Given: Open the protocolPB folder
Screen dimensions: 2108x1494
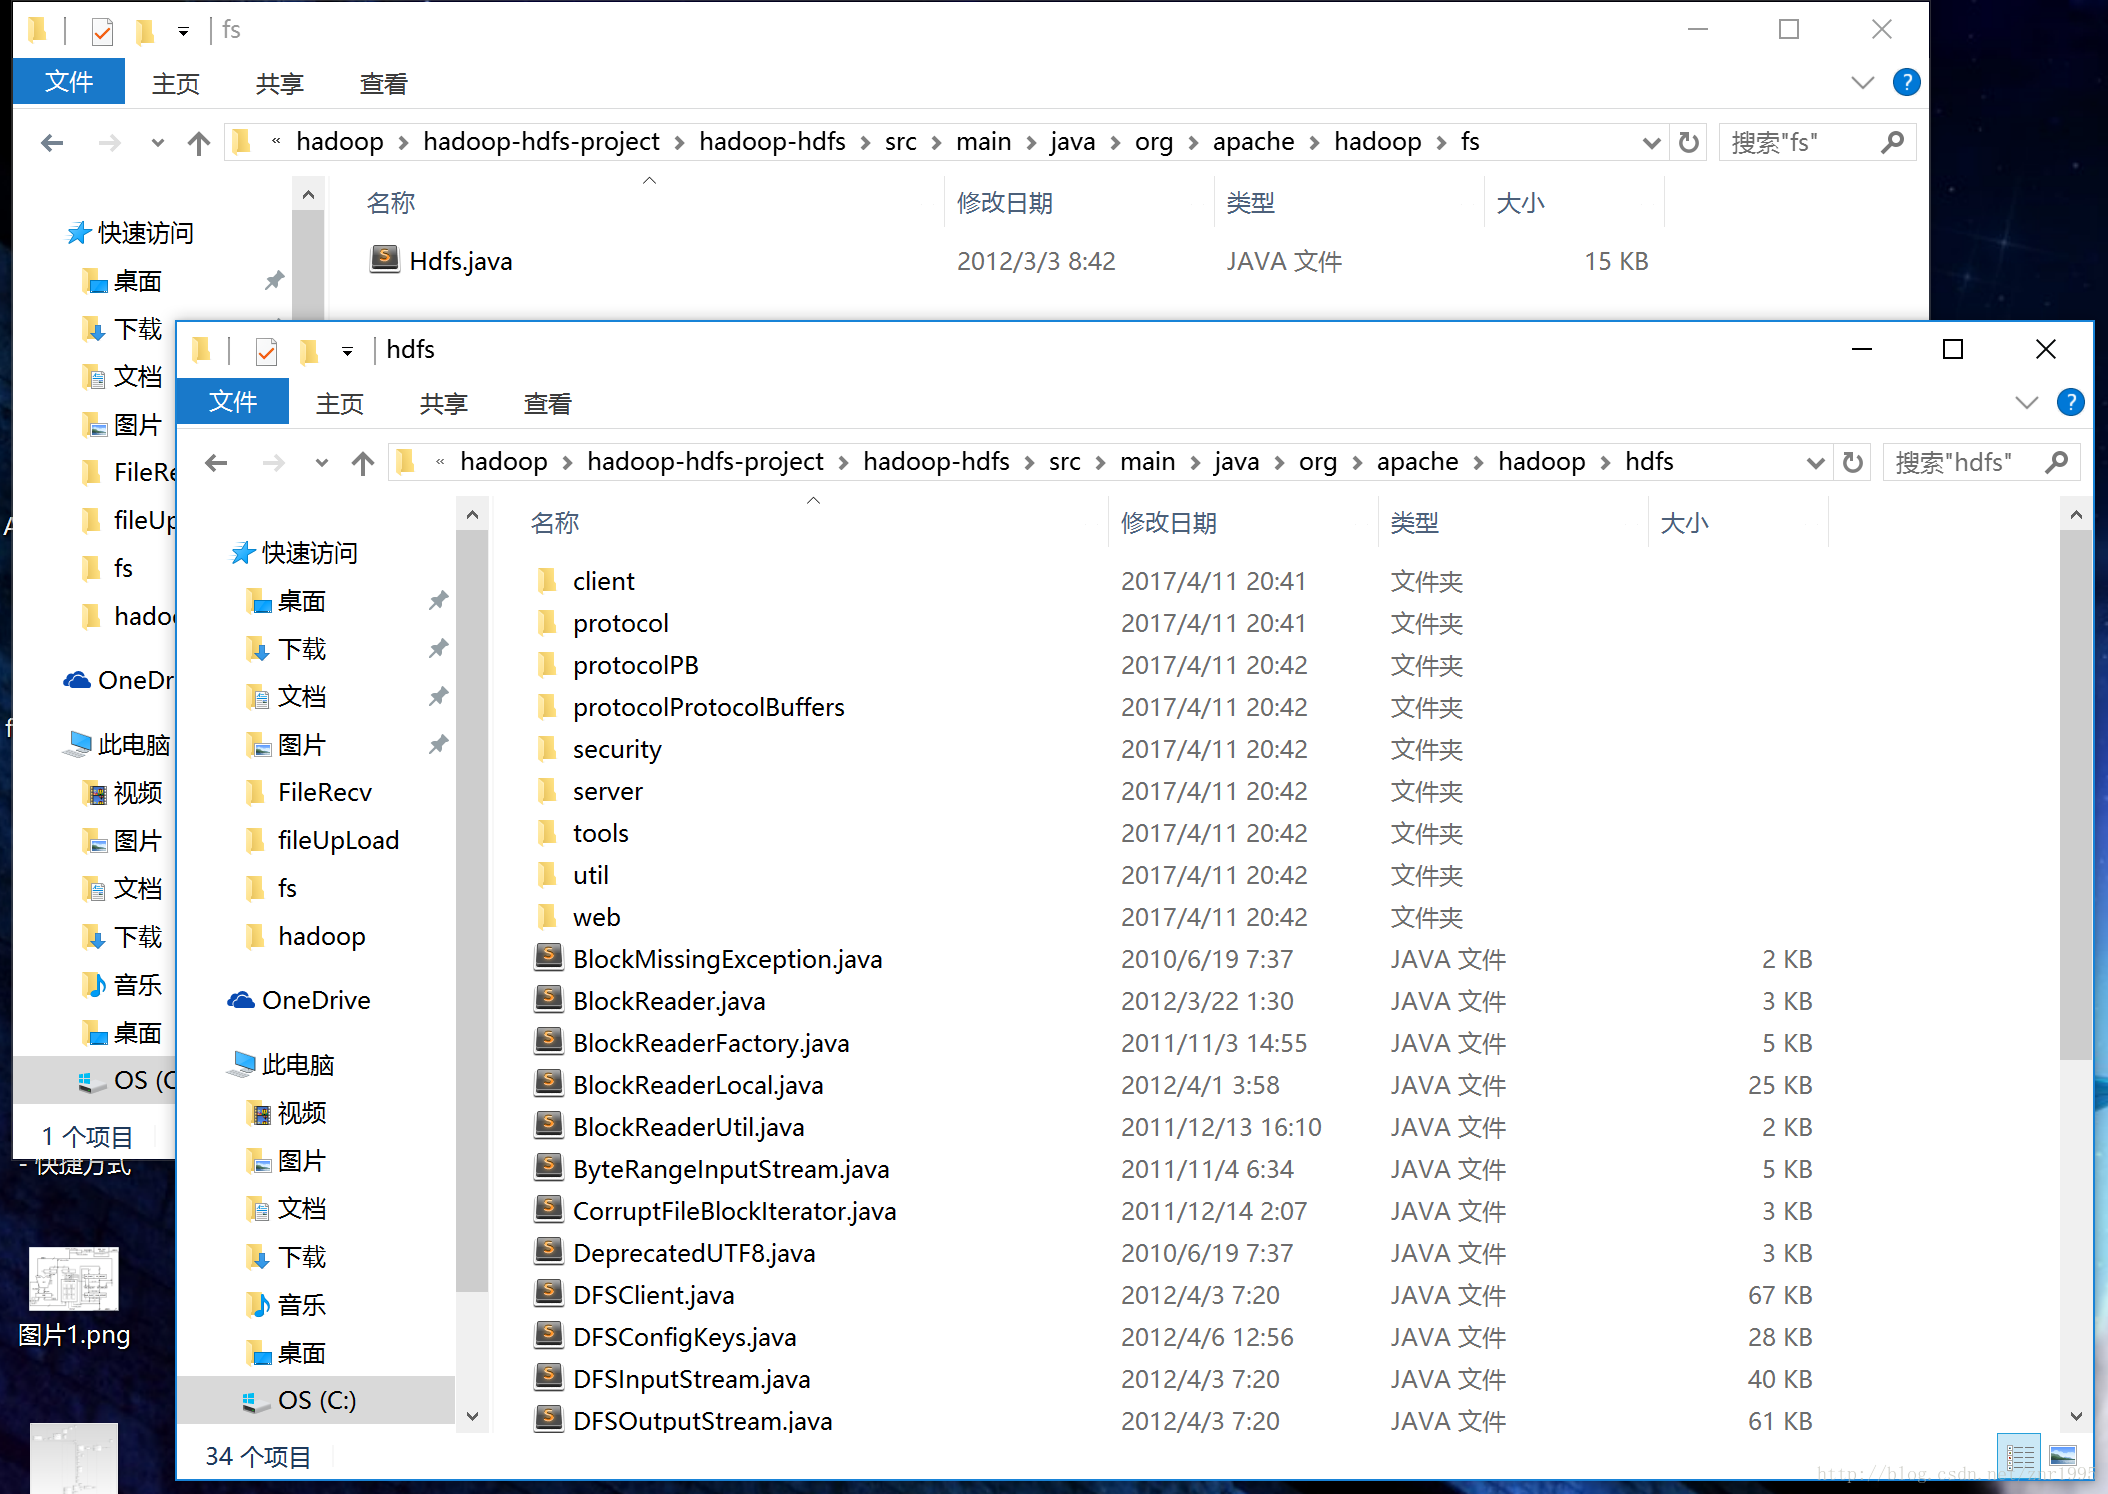Looking at the screenshot, I should (x=635, y=665).
